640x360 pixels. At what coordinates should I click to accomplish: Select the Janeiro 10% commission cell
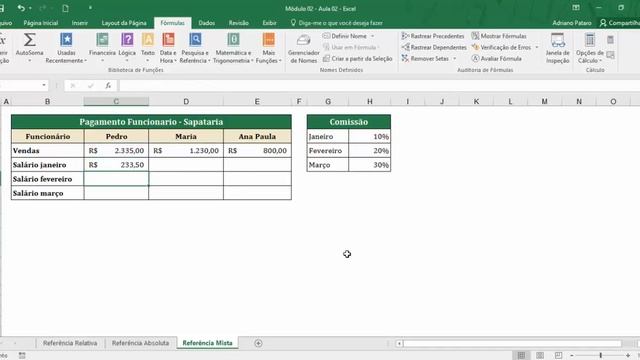pos(370,136)
